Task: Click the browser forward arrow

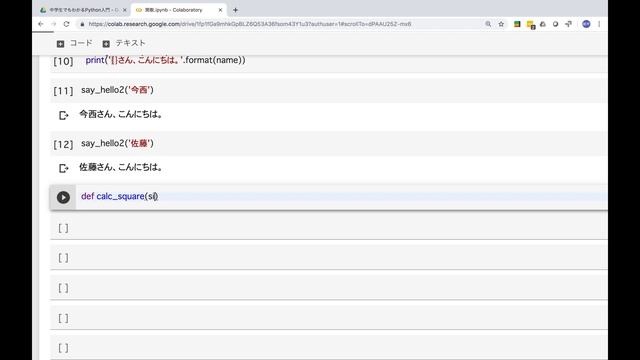Action: point(53,24)
